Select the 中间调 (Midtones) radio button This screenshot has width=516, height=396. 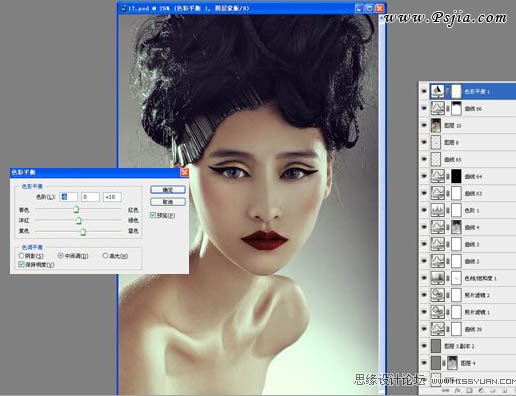[x=61, y=256]
